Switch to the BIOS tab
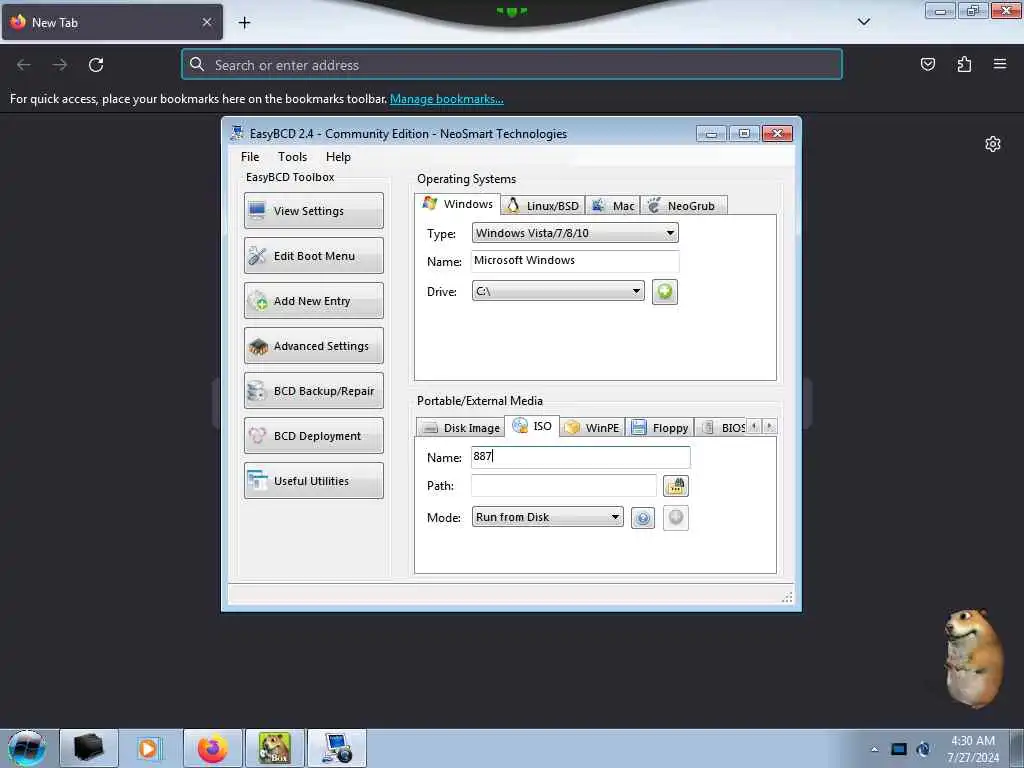This screenshot has width=1024, height=768. coord(721,428)
